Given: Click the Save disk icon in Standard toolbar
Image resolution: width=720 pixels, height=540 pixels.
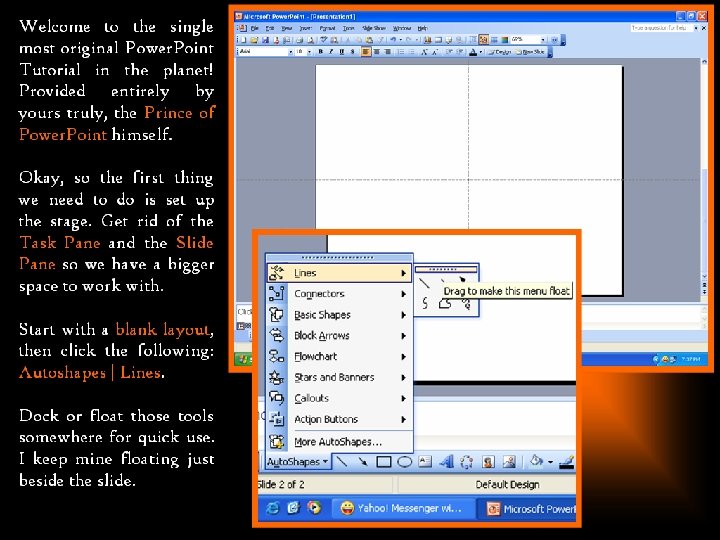Looking at the screenshot, I should (x=265, y=40).
